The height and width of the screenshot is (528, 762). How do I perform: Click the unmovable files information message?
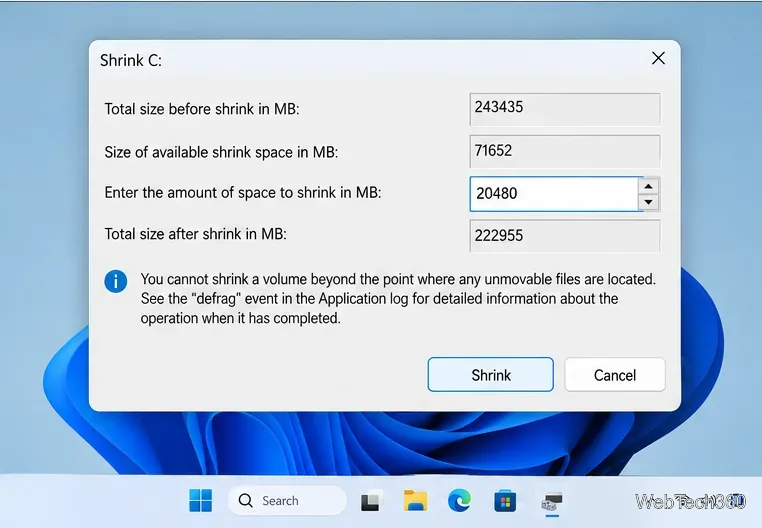(398, 299)
